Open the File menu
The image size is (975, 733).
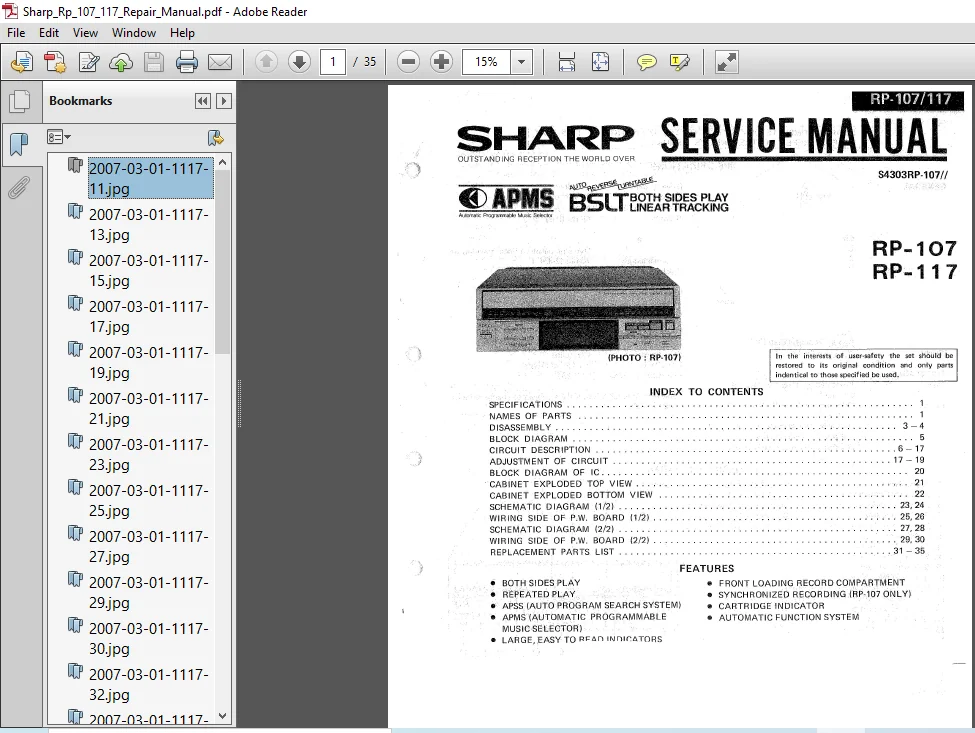tap(16, 33)
